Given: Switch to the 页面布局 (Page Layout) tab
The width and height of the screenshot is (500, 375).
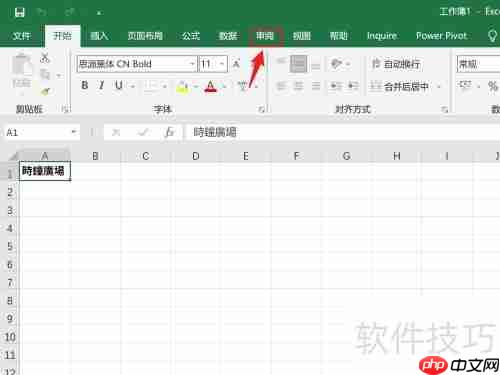Looking at the screenshot, I should click(x=145, y=36).
